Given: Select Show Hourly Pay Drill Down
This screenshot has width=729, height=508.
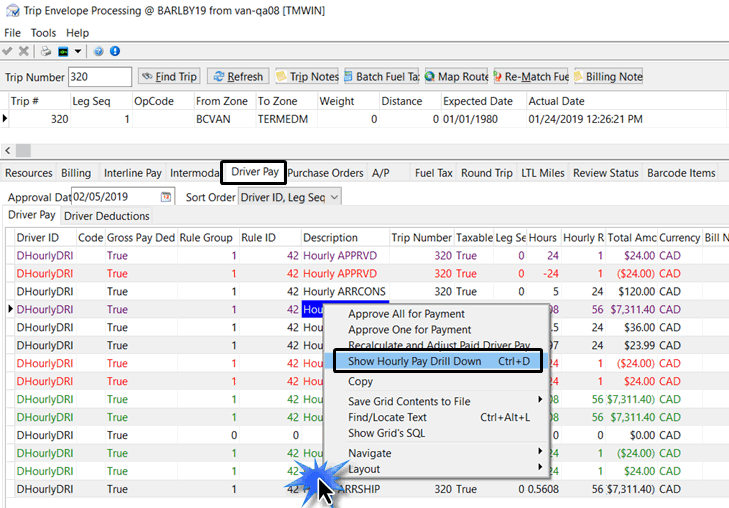Looking at the screenshot, I should tap(438, 359).
